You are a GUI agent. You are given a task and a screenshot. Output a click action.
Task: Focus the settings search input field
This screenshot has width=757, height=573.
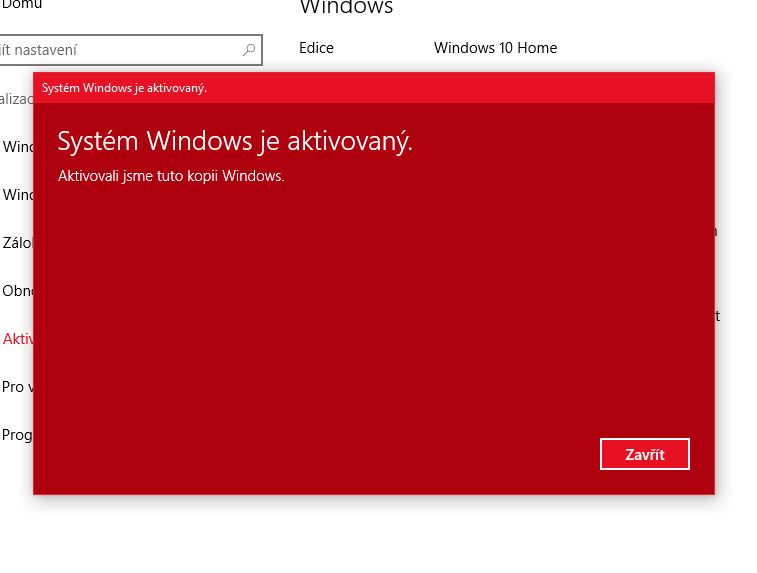[x=130, y=50]
